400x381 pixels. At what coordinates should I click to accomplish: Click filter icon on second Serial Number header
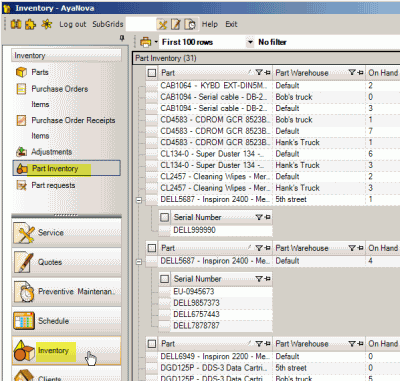point(259,279)
